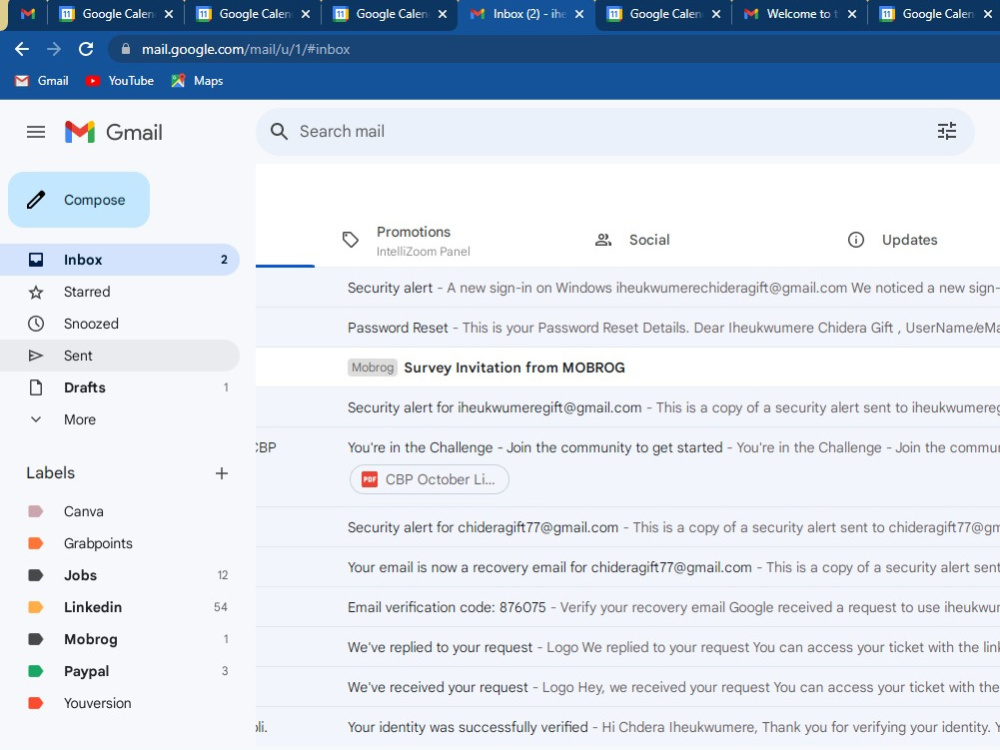Click the Youversion label tag icon
This screenshot has width=1000, height=750.
click(x=36, y=703)
